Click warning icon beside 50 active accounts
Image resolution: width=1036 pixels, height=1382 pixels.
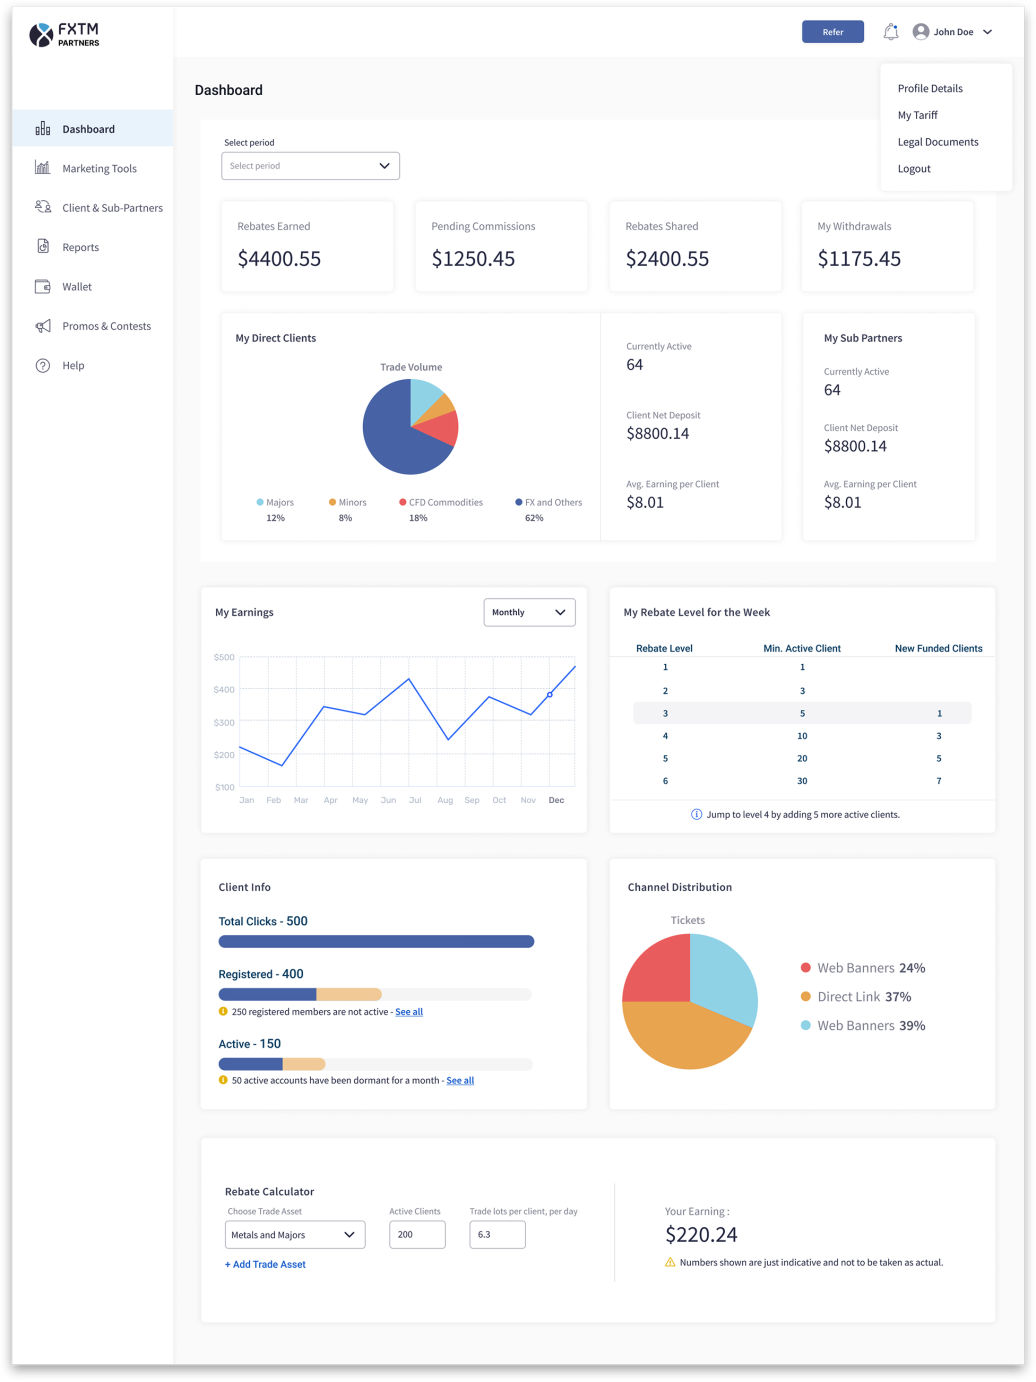pos(223,1080)
